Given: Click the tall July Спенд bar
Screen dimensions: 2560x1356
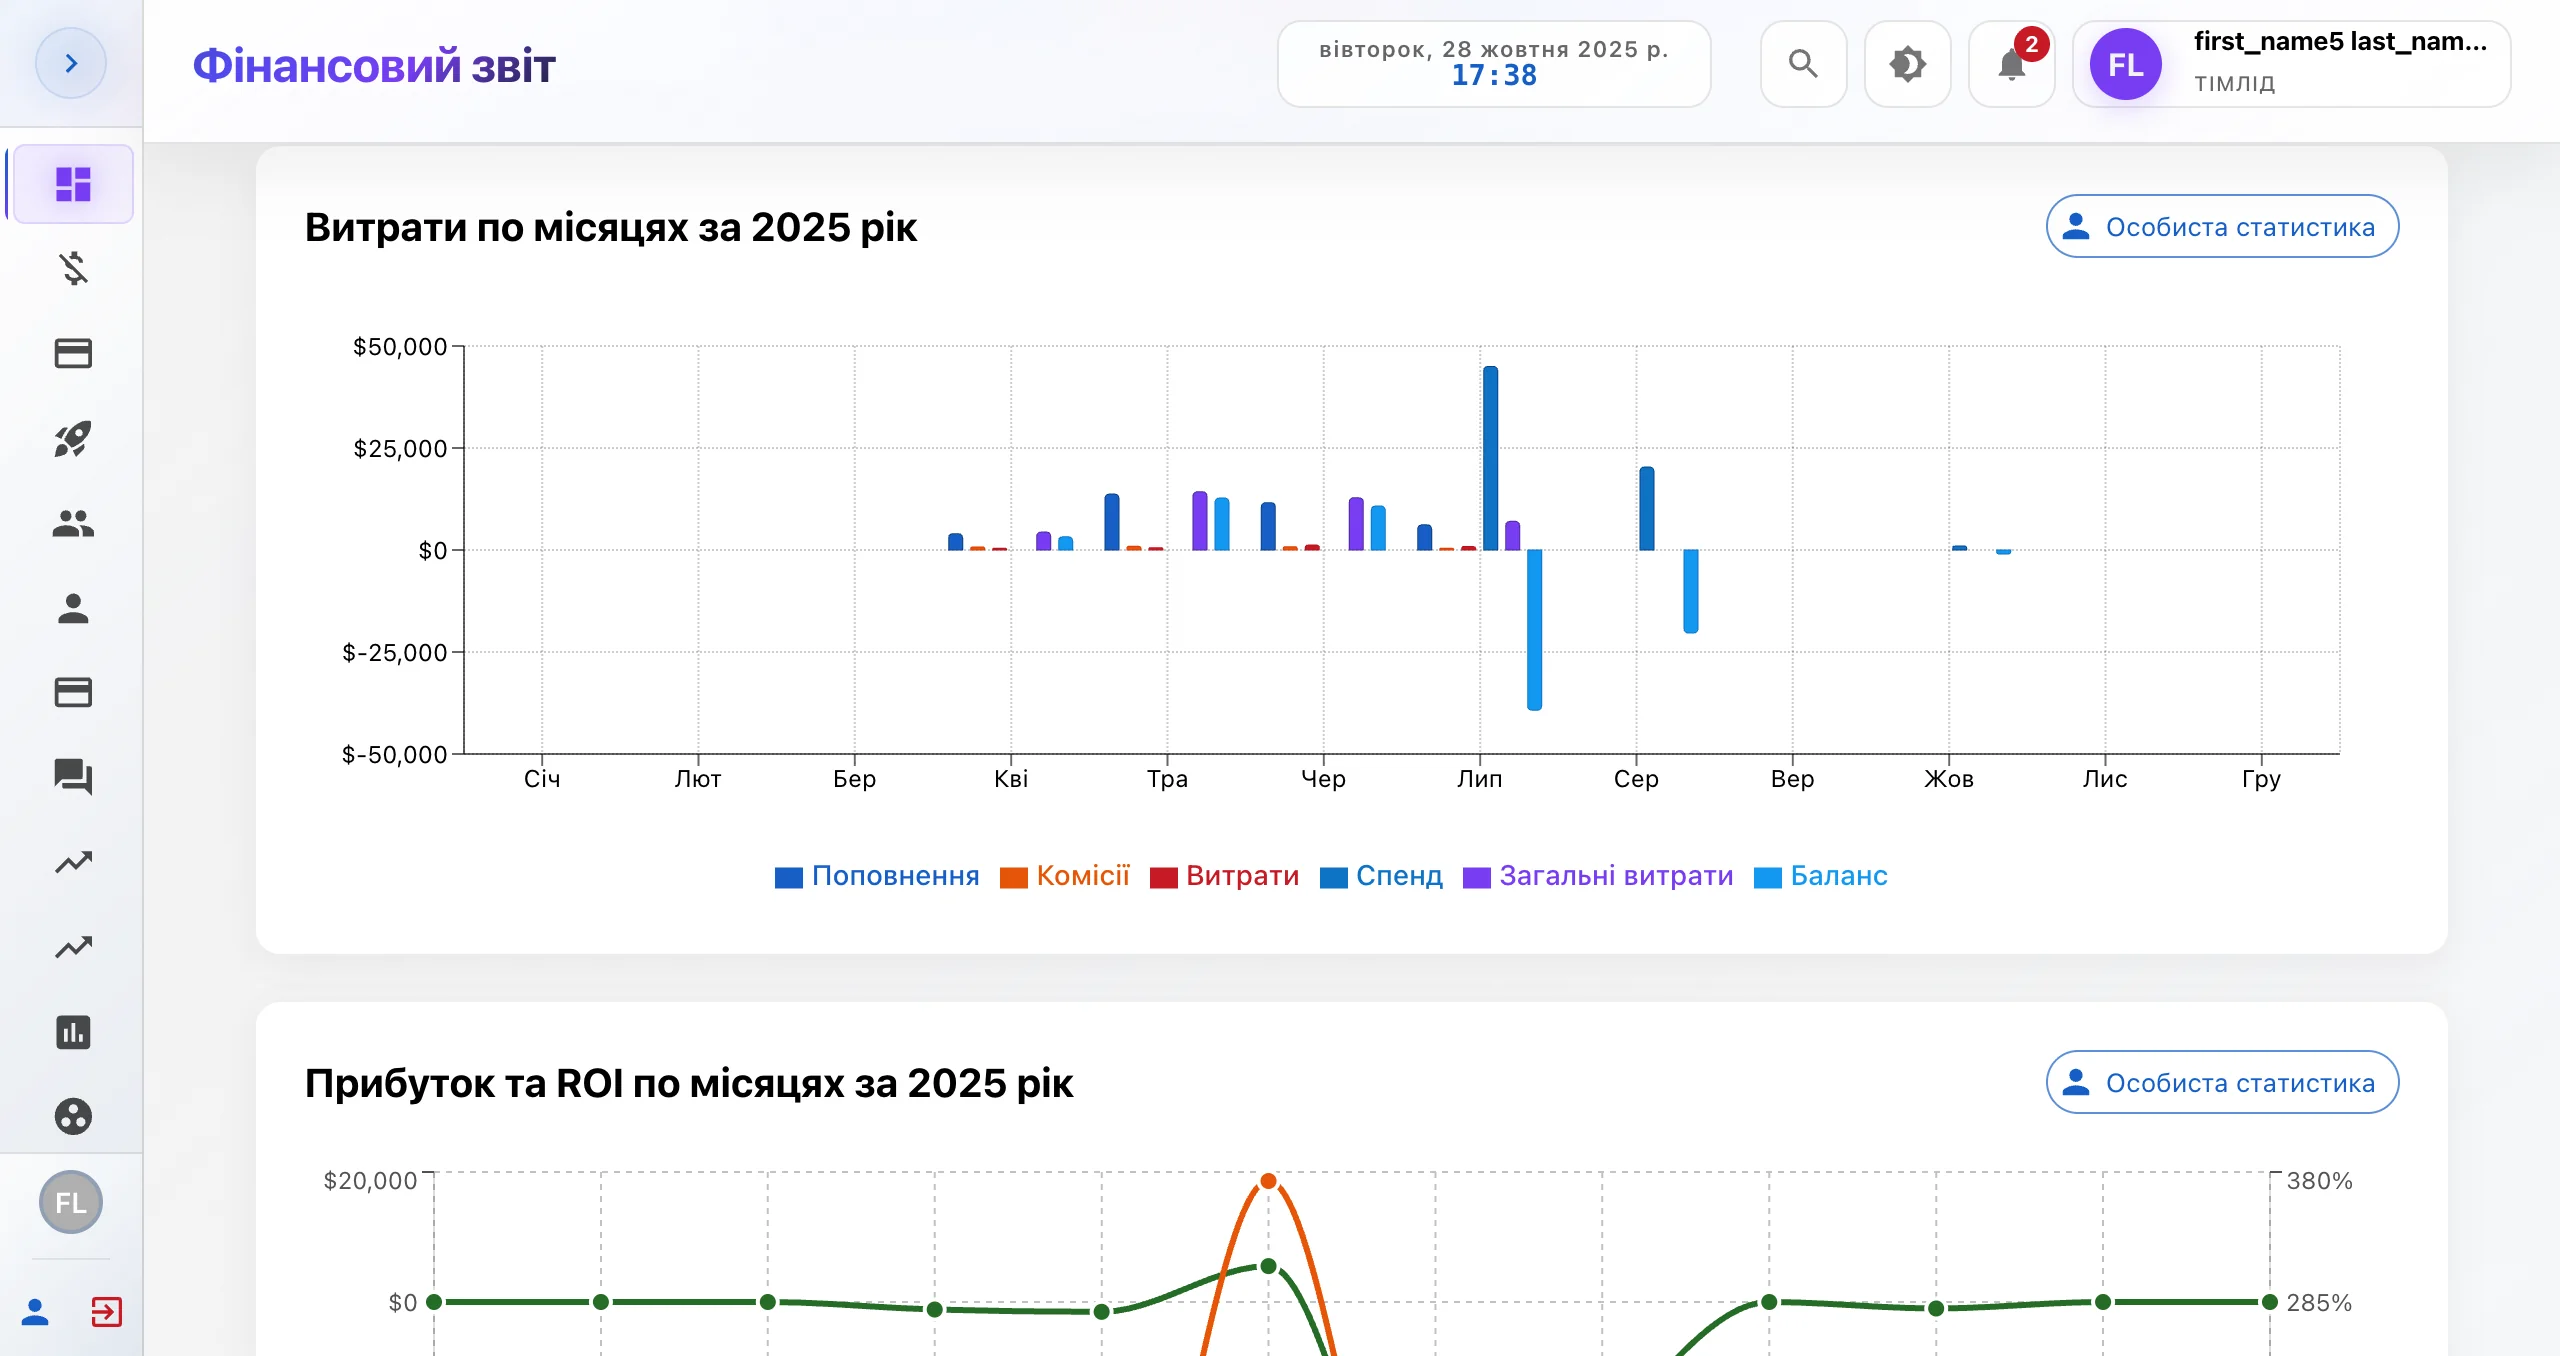Looking at the screenshot, I should coord(1491,458).
